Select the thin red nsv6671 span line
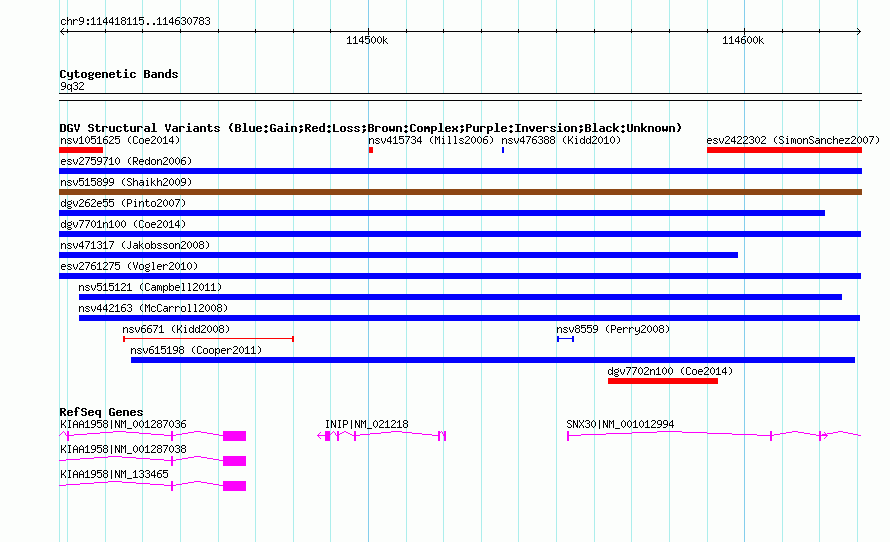Viewport: 890px width, 542px height. point(208,339)
